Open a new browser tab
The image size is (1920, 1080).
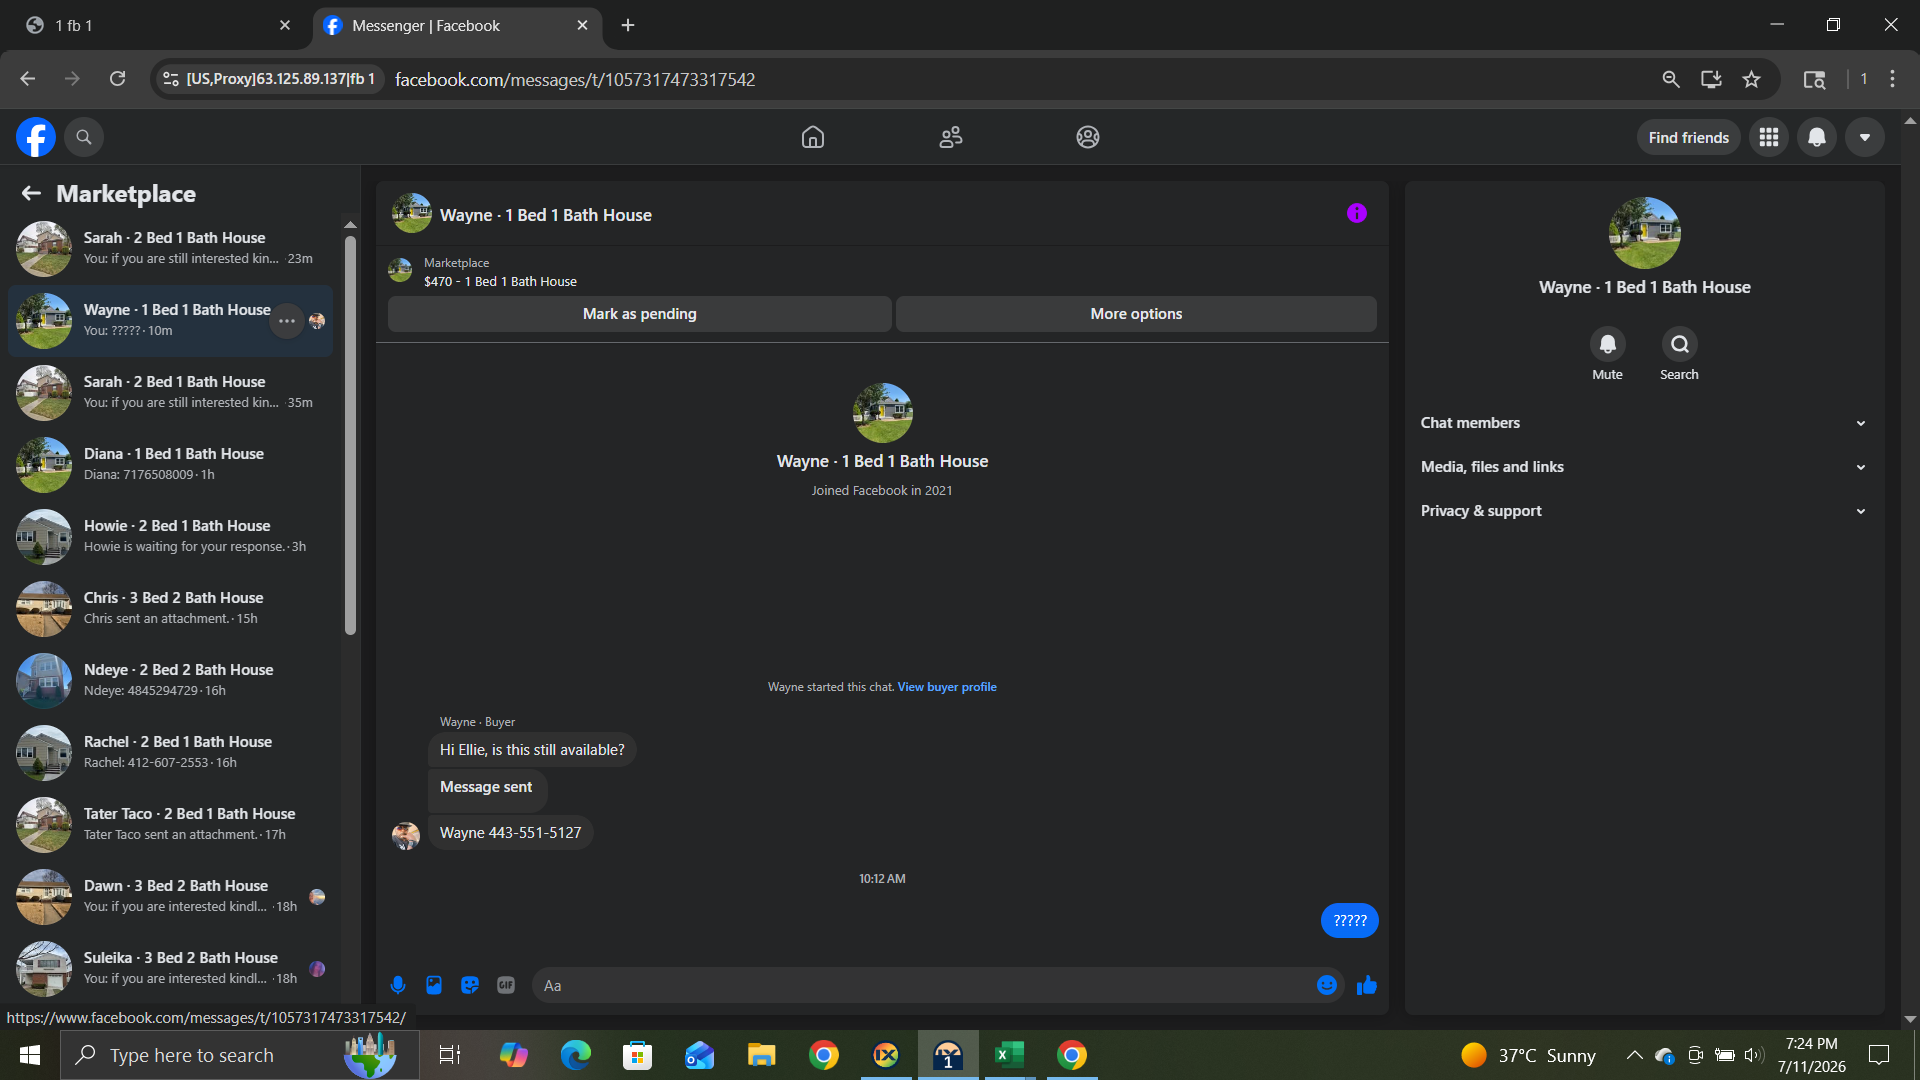[628, 26]
